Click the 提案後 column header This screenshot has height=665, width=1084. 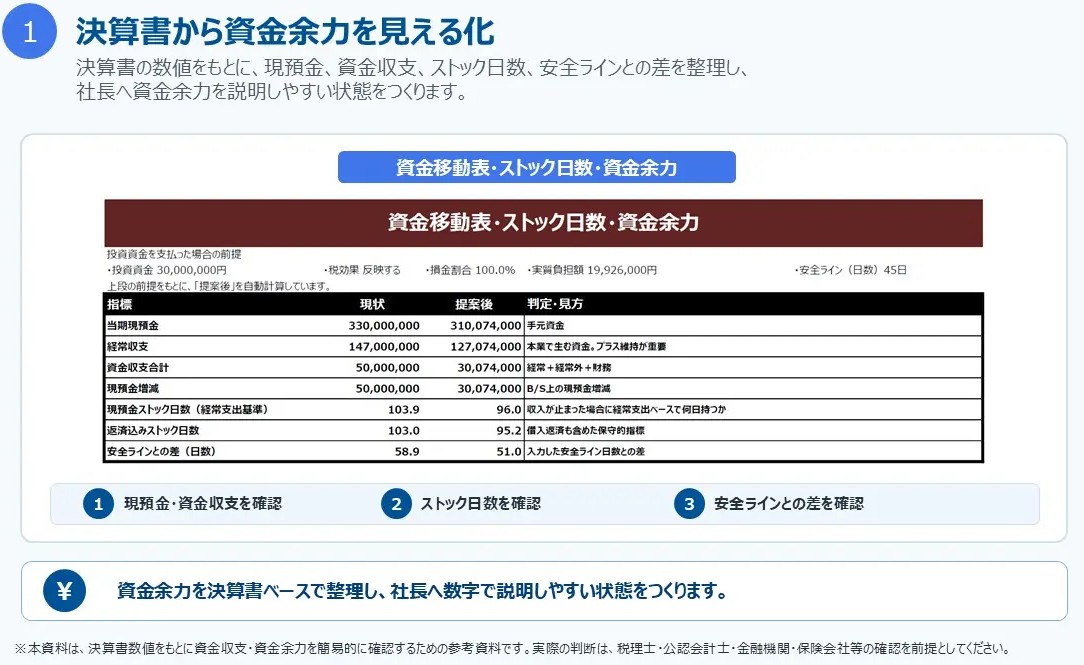(474, 304)
